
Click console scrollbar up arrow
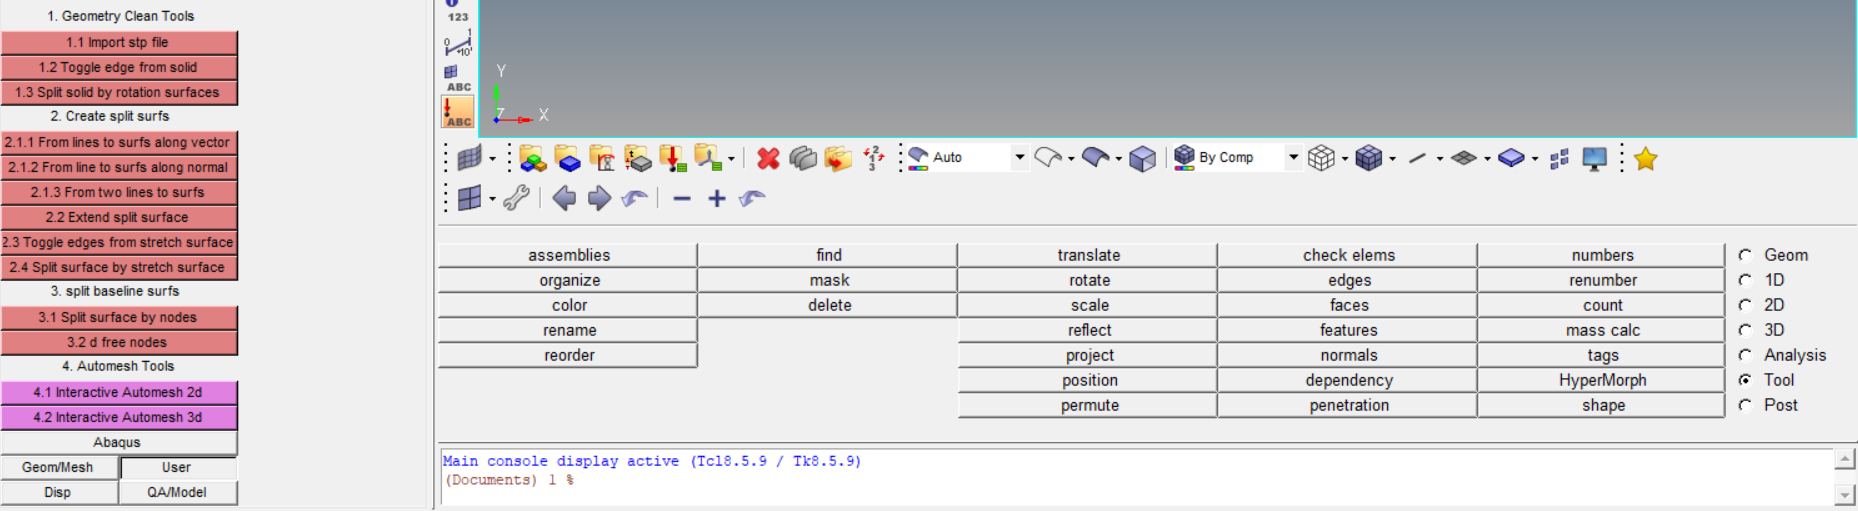1845,459
